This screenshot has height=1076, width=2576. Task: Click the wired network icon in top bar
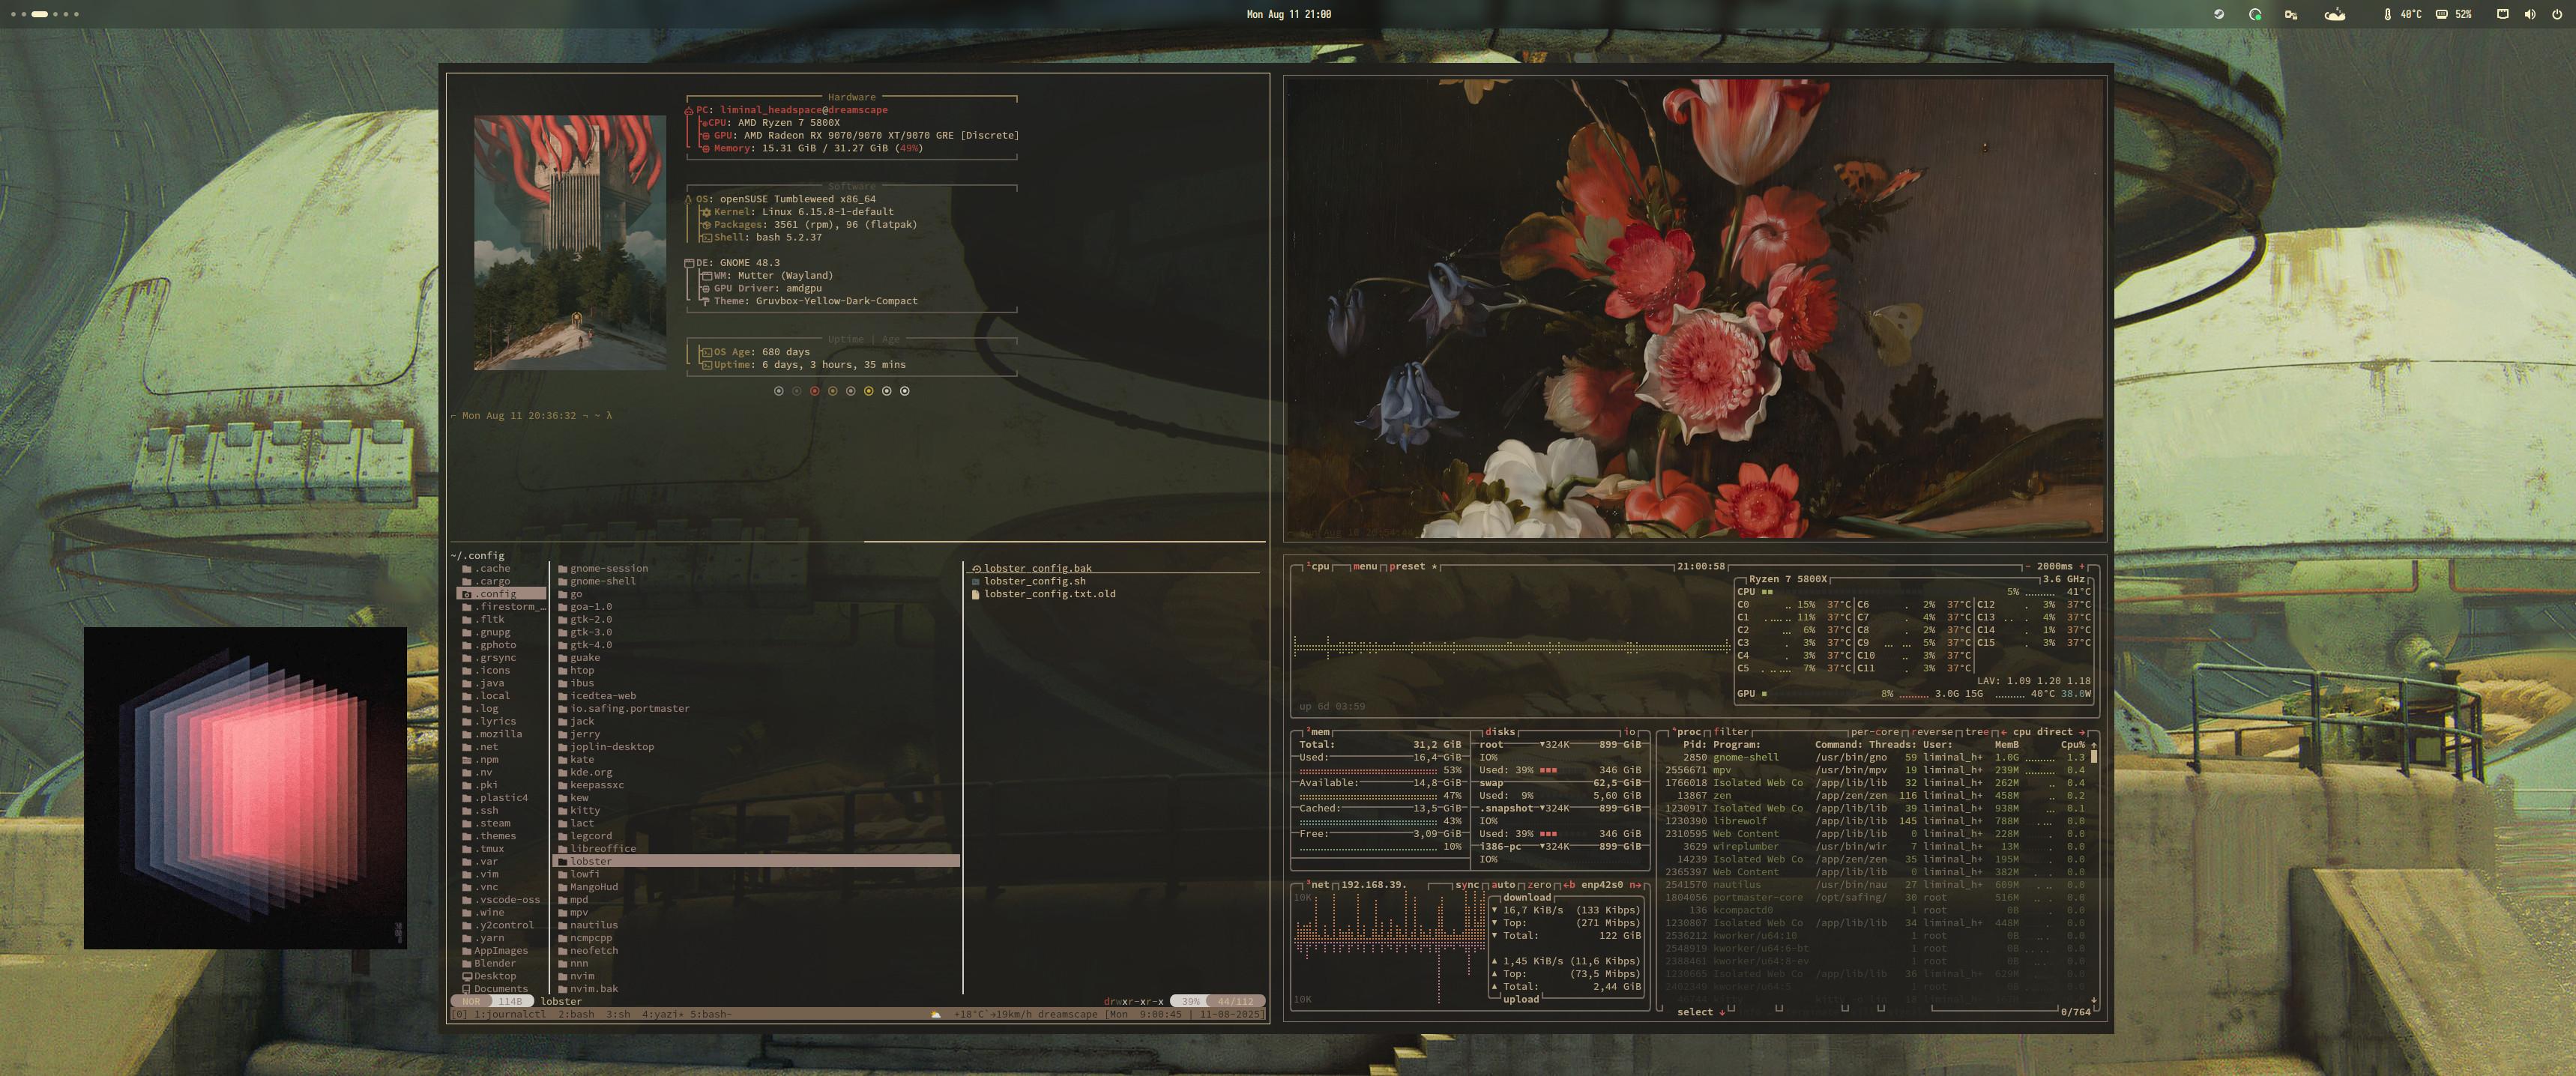click(2502, 14)
